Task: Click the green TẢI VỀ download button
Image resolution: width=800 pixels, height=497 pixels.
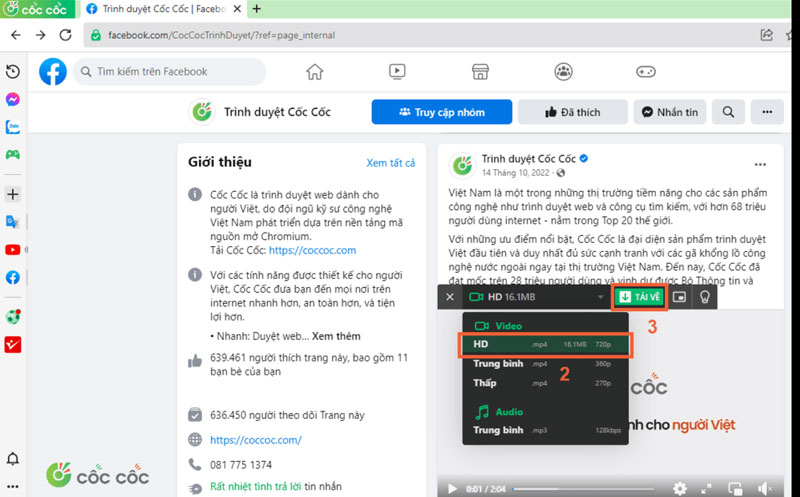Action: click(x=640, y=297)
